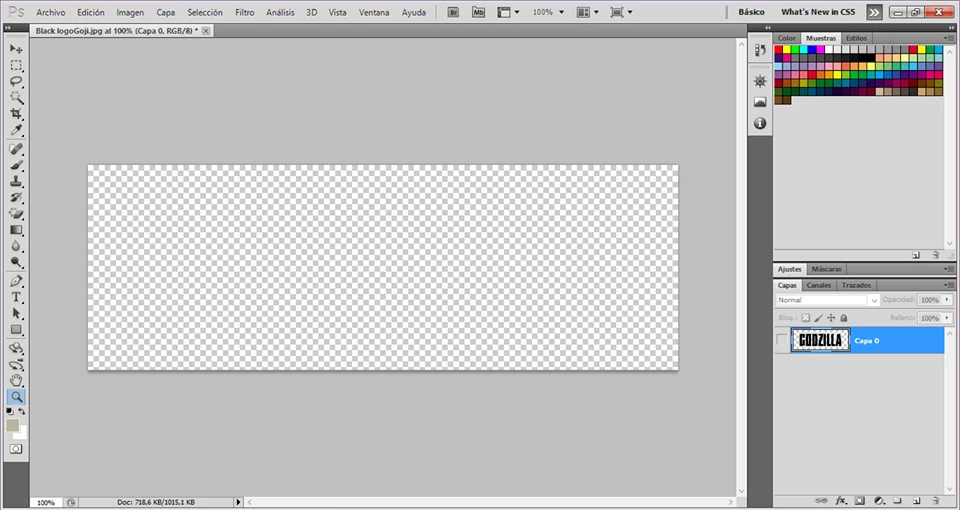Open the foreground color picker
The height and width of the screenshot is (510, 960).
click(x=13, y=425)
